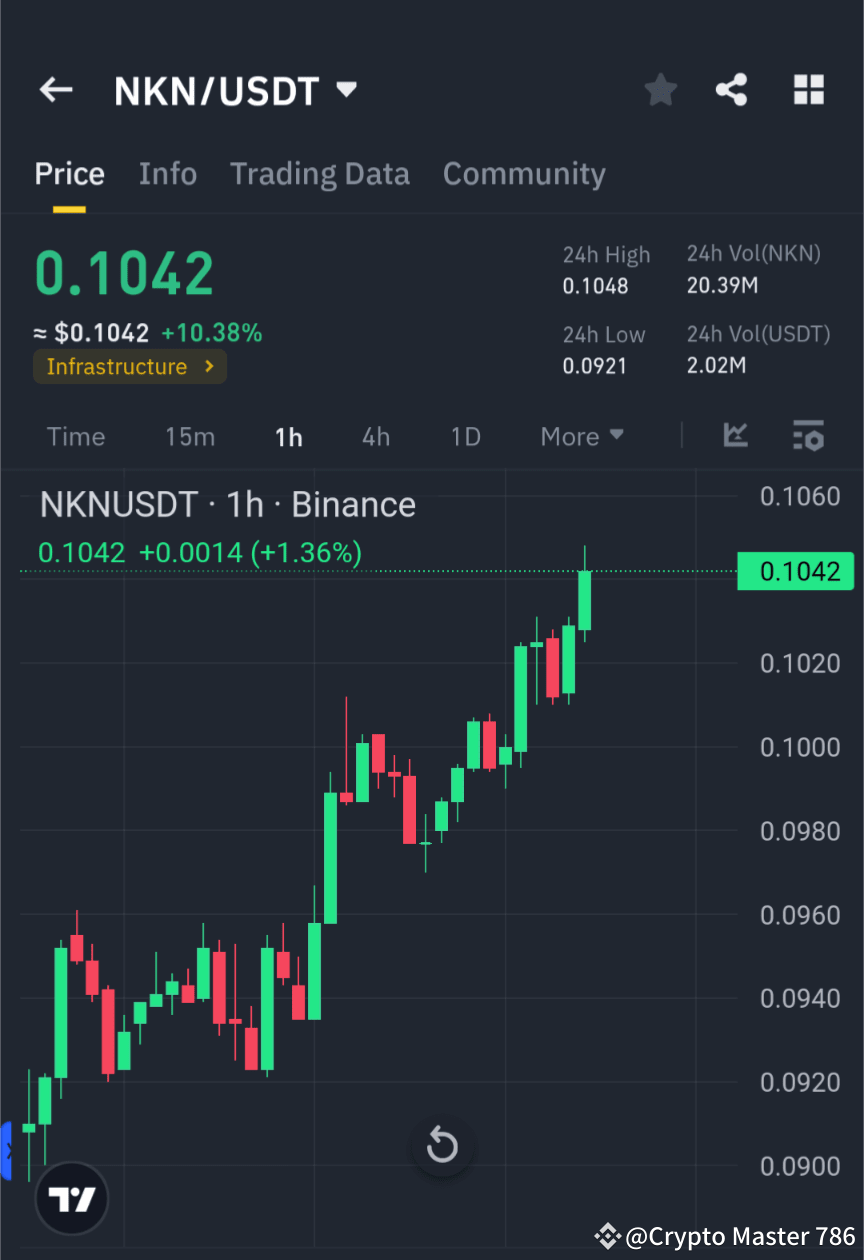Open the Infrastructure category via its chevron
Image resolution: width=864 pixels, height=1260 pixels.
click(209, 367)
